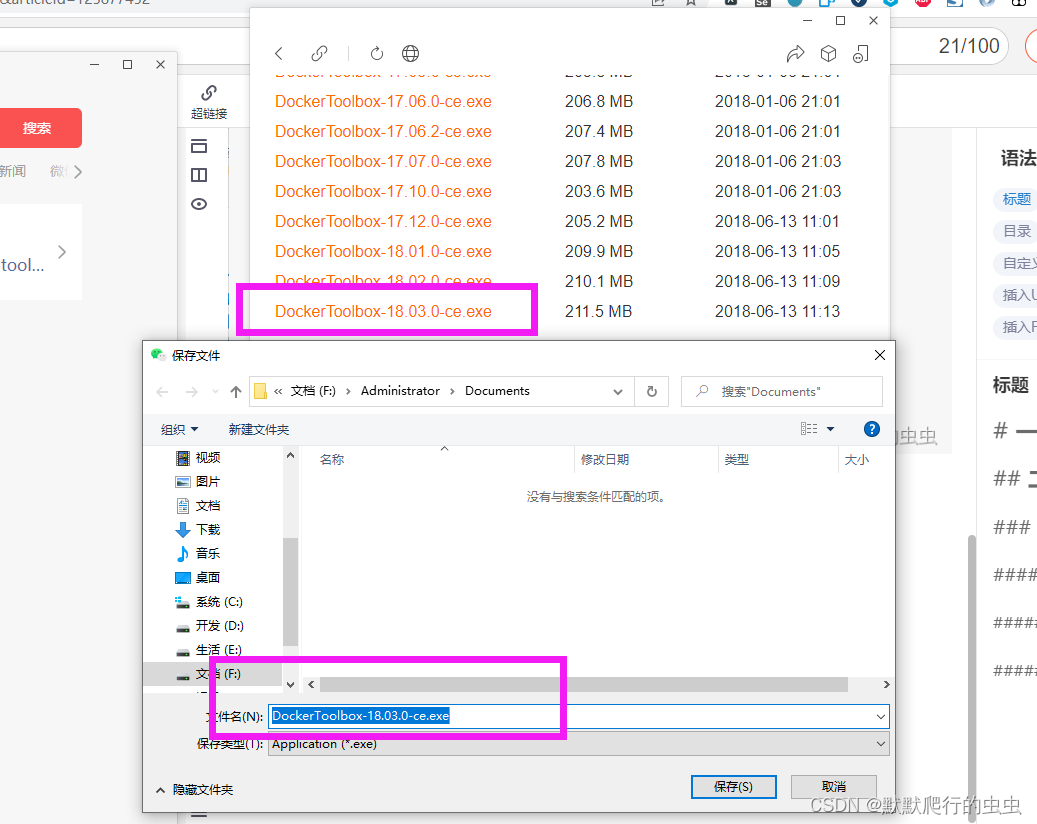Image resolution: width=1037 pixels, height=824 pixels.
Task: Open help in save dialog
Action: point(872,429)
